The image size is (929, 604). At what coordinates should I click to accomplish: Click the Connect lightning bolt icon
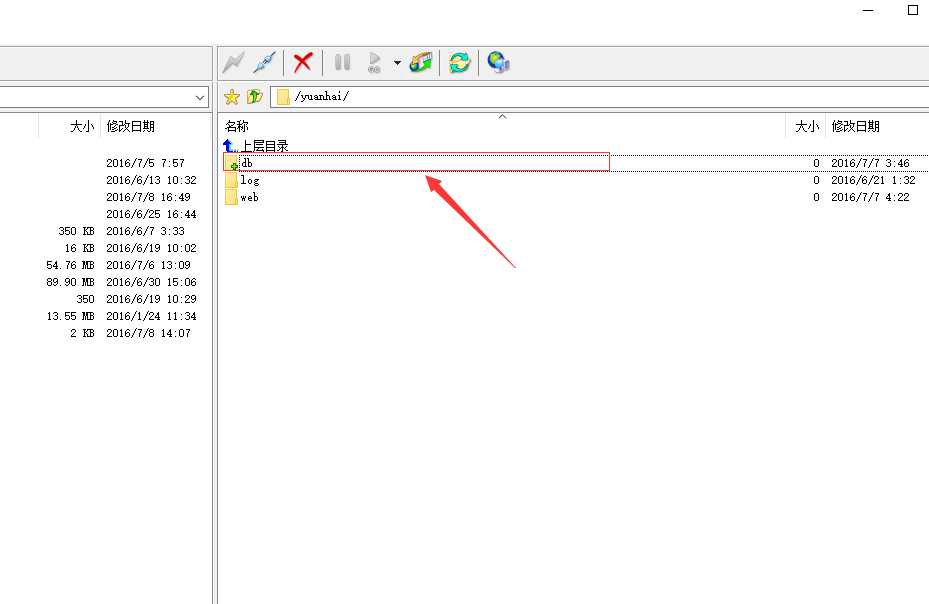coord(233,62)
